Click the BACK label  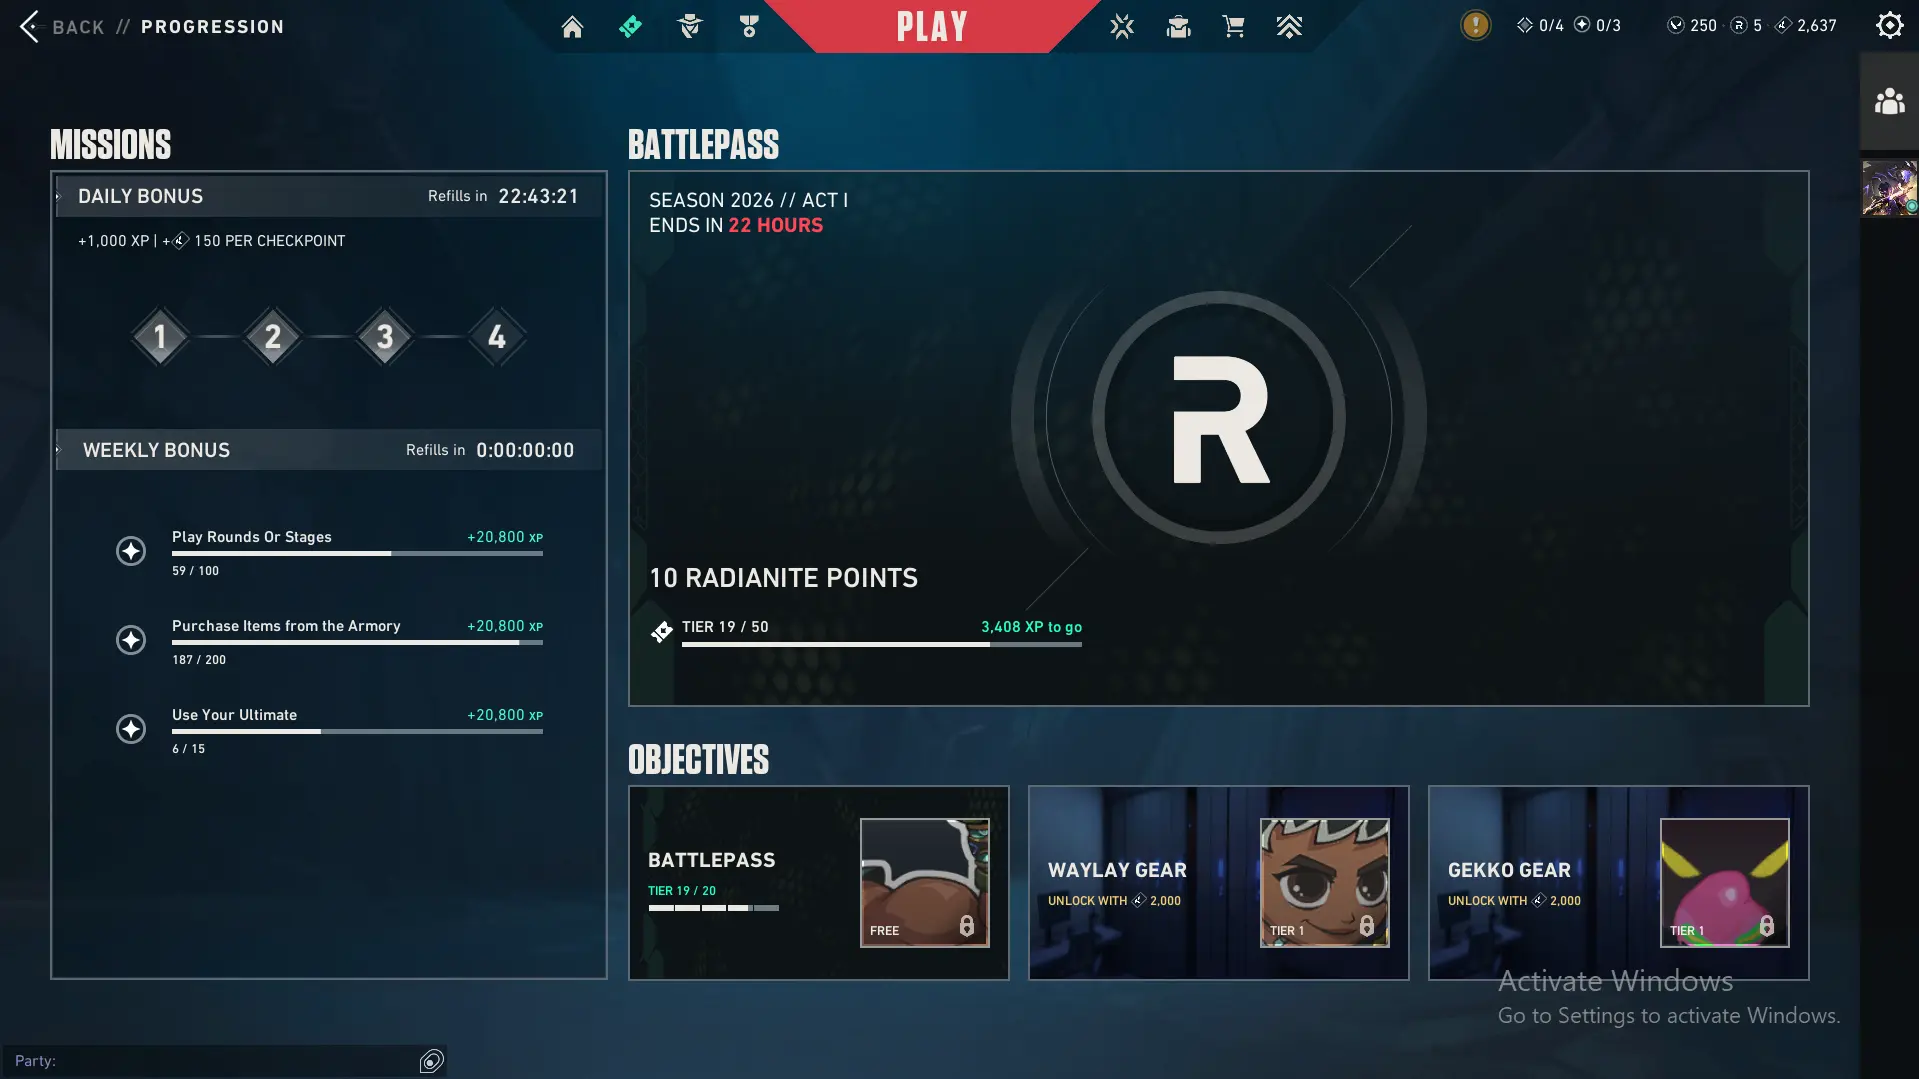click(78, 27)
